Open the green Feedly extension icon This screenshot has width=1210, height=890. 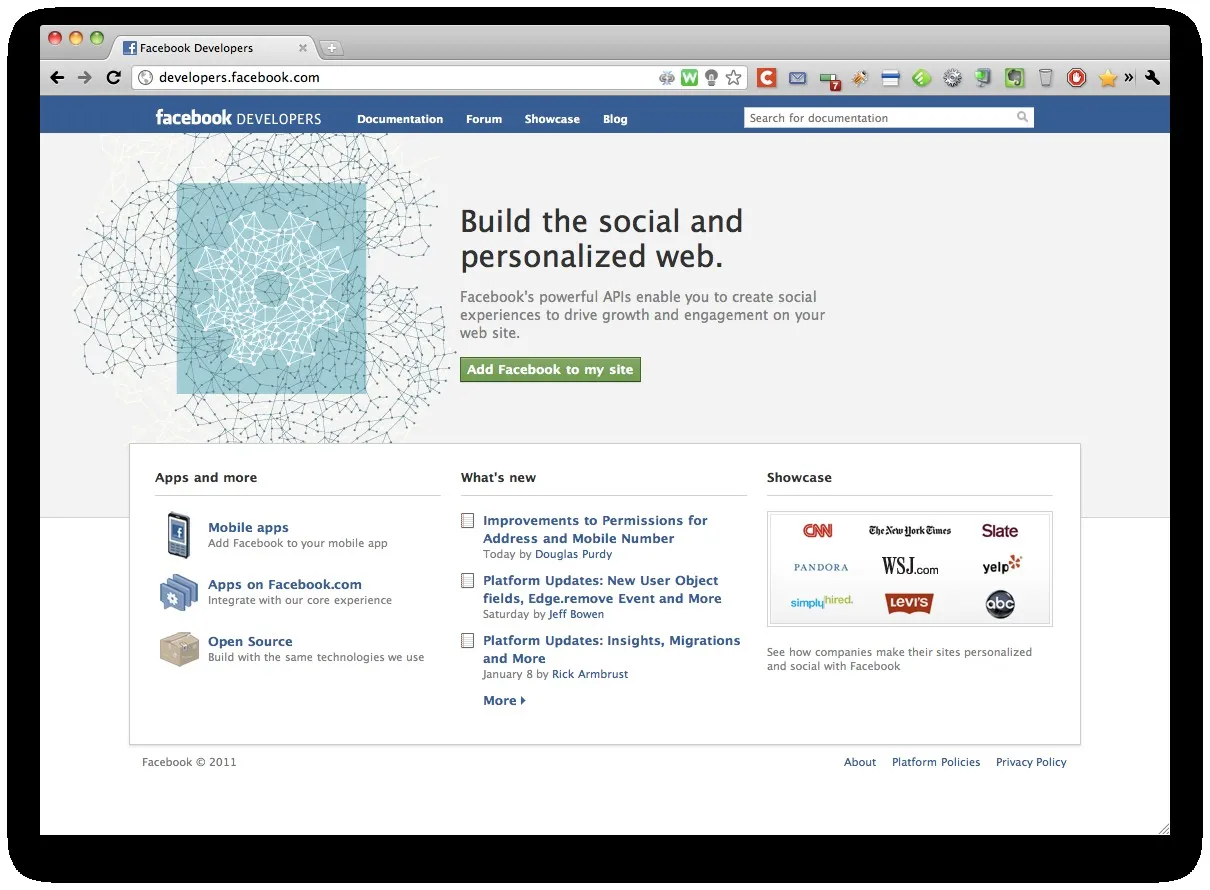tap(921, 78)
